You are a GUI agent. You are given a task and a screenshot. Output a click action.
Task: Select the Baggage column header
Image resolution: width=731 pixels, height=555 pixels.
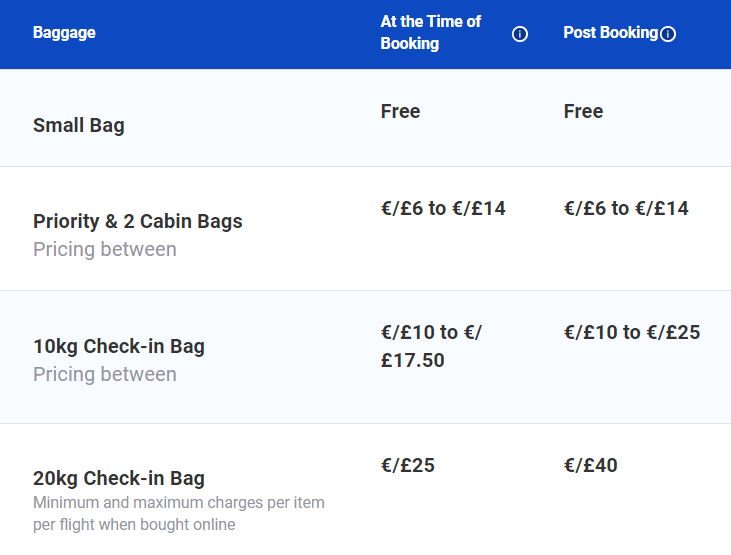pos(64,33)
